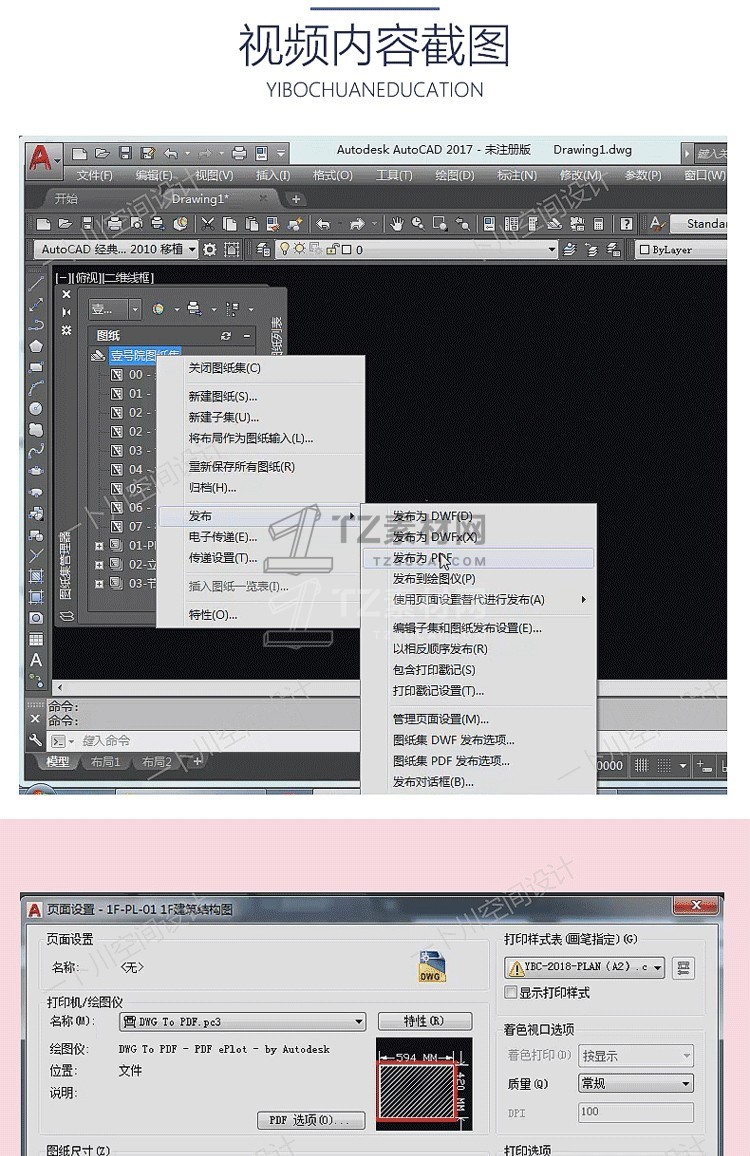The height and width of the screenshot is (1156, 750).
Task: Select 壹号院图纸集 root node
Action: 145,355
